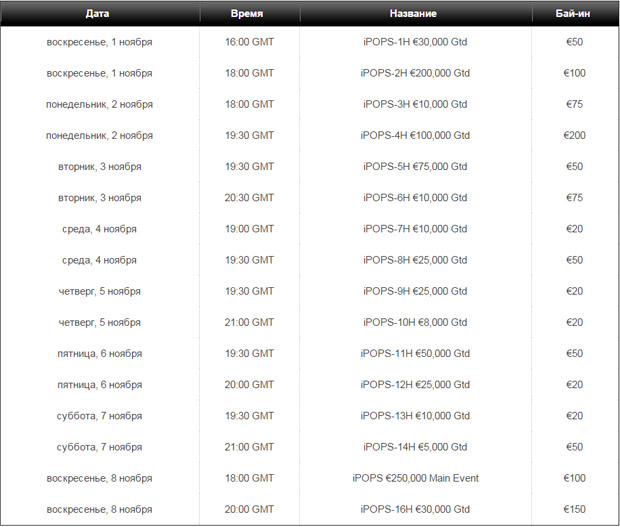
Task: Click the date cell of iPOPS-2H row
Action: click(x=100, y=73)
